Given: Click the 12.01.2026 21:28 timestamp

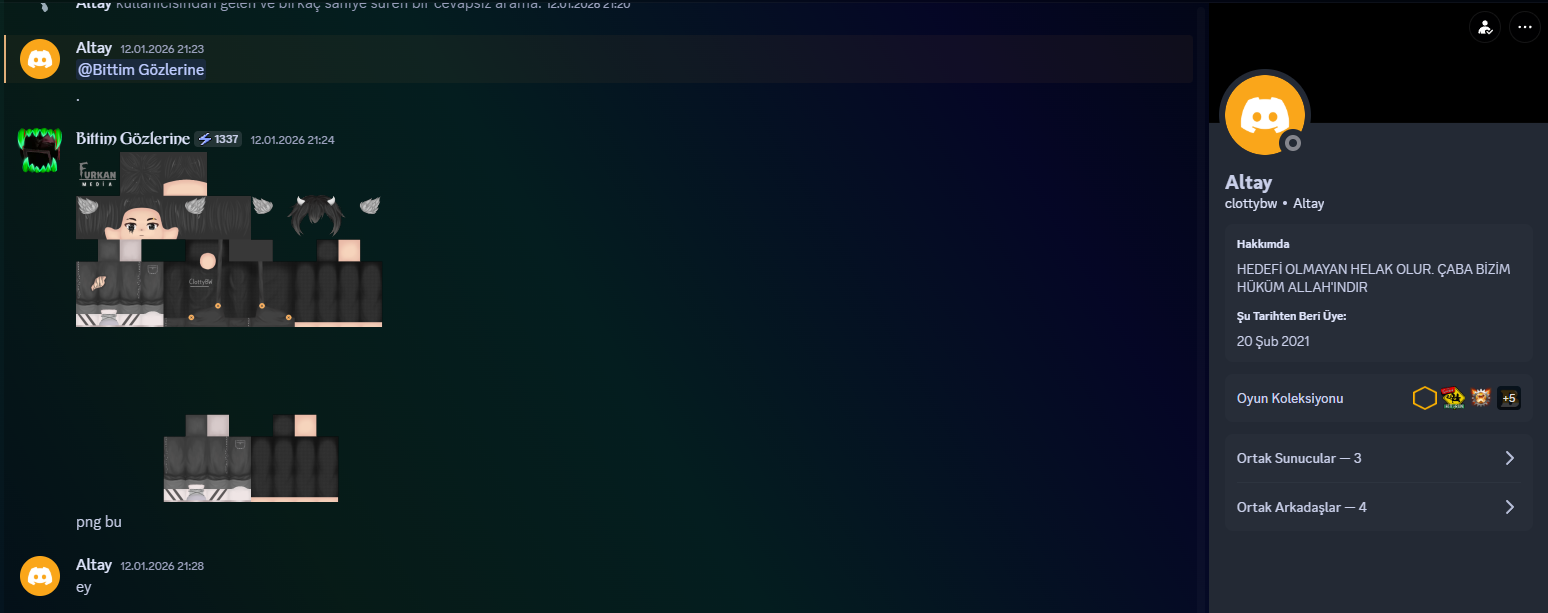Looking at the screenshot, I should [x=162, y=566].
